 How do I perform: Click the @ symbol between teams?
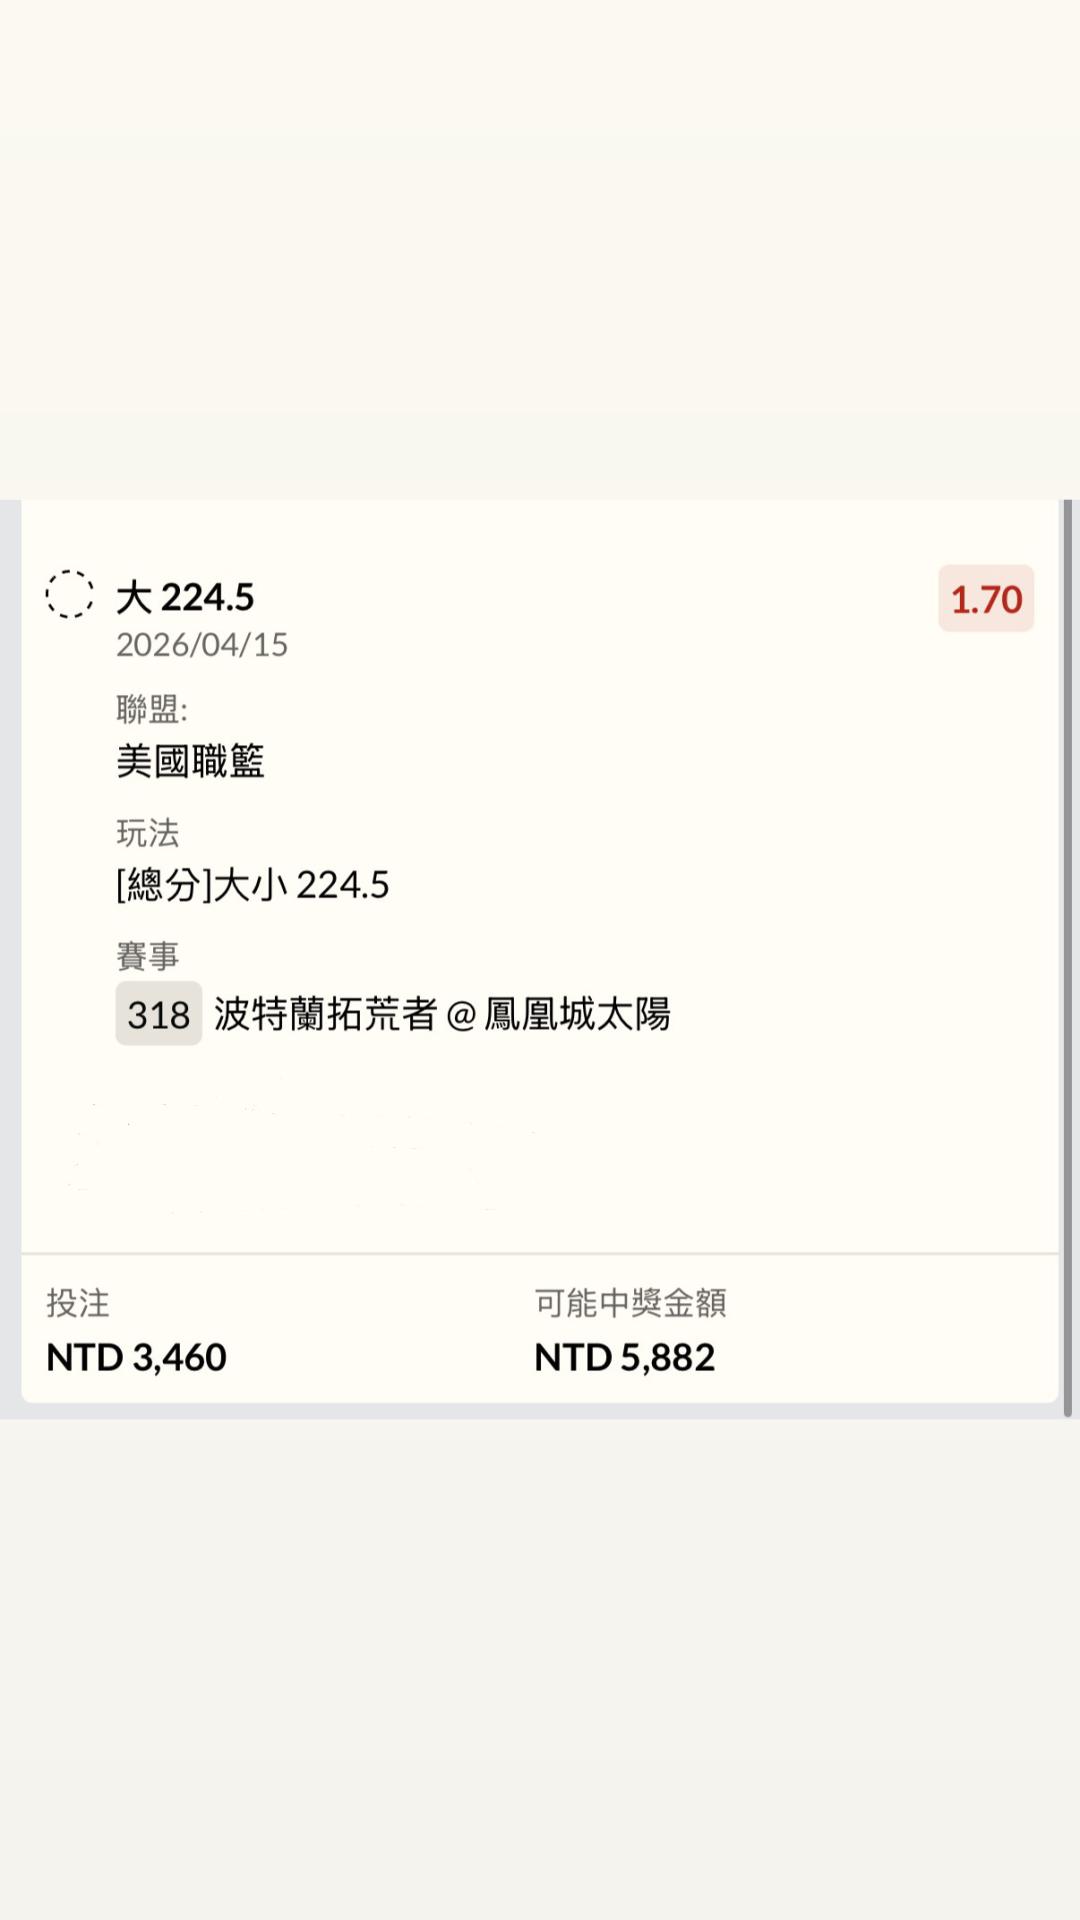[461, 1016]
